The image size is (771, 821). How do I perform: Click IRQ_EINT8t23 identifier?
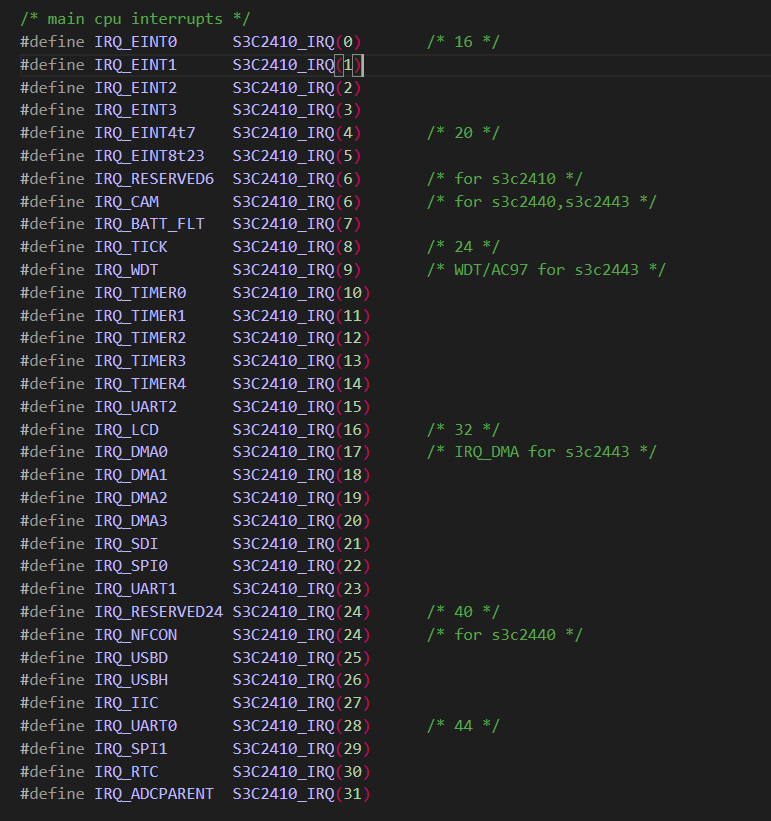(150, 156)
